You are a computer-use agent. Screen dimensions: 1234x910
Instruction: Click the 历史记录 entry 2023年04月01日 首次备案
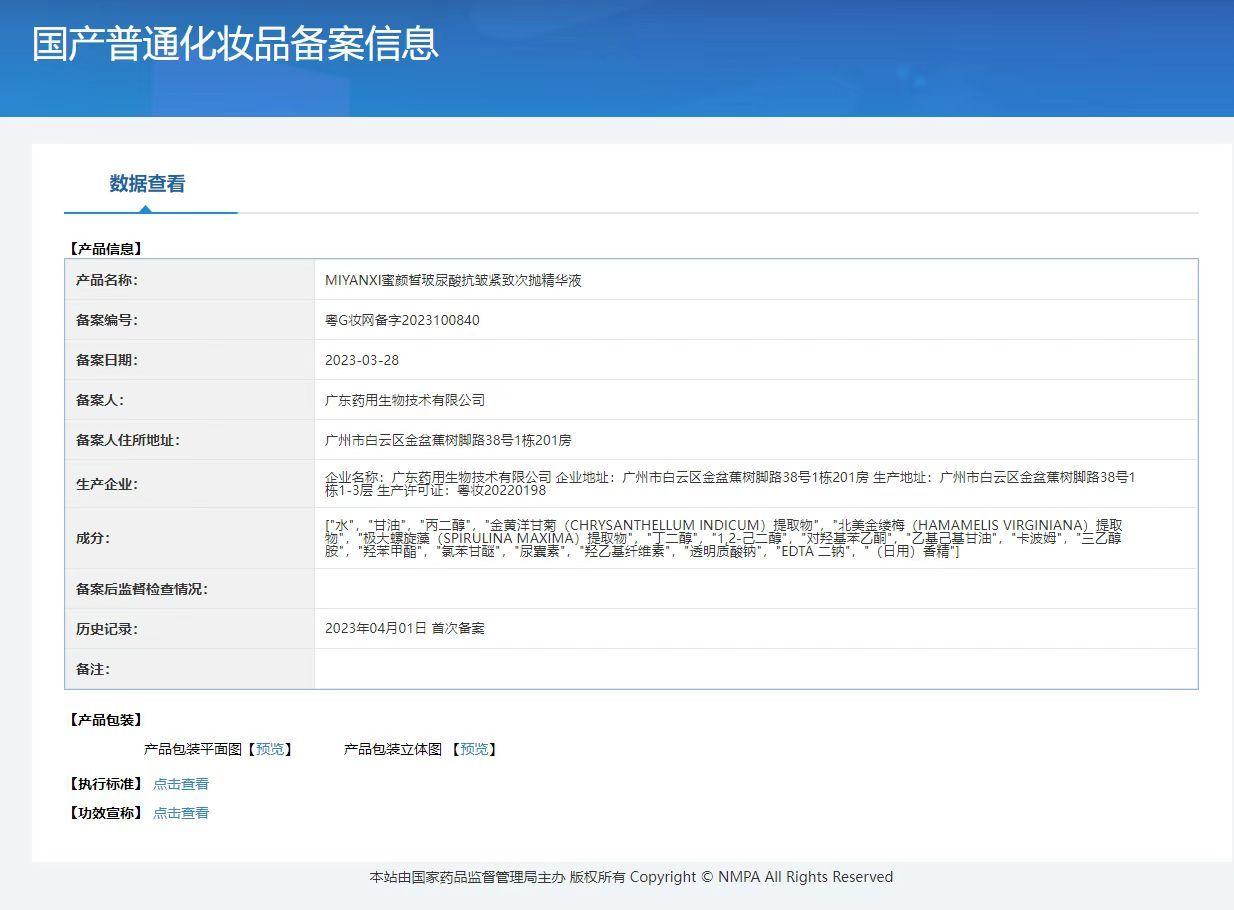405,629
